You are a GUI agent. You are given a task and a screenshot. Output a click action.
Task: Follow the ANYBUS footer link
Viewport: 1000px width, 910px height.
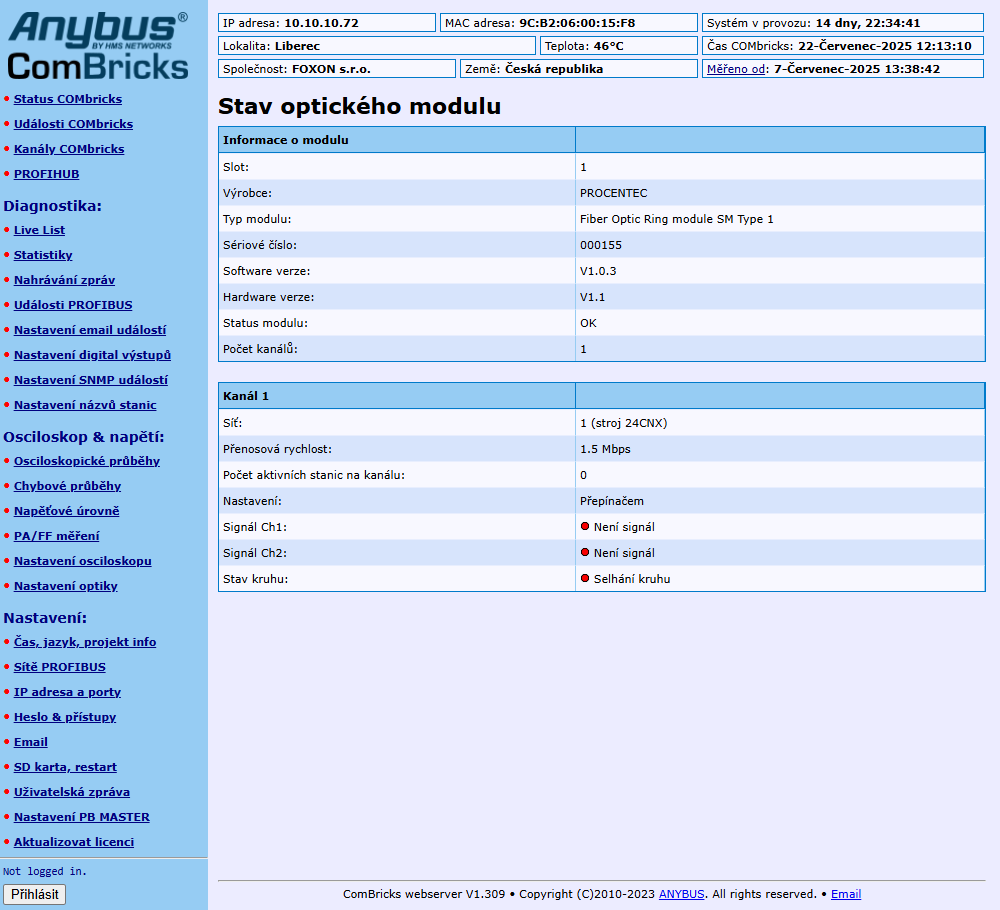coord(681,894)
